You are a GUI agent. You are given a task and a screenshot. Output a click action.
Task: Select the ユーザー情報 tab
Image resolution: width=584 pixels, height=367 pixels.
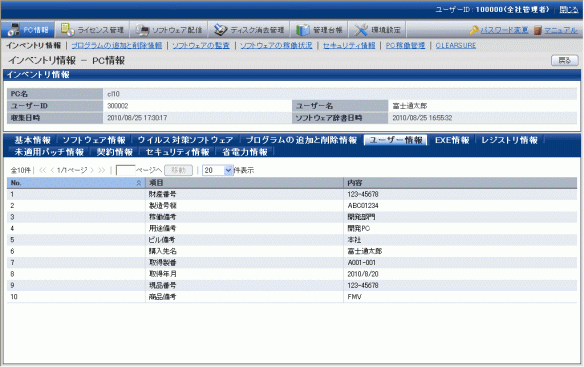coord(396,140)
